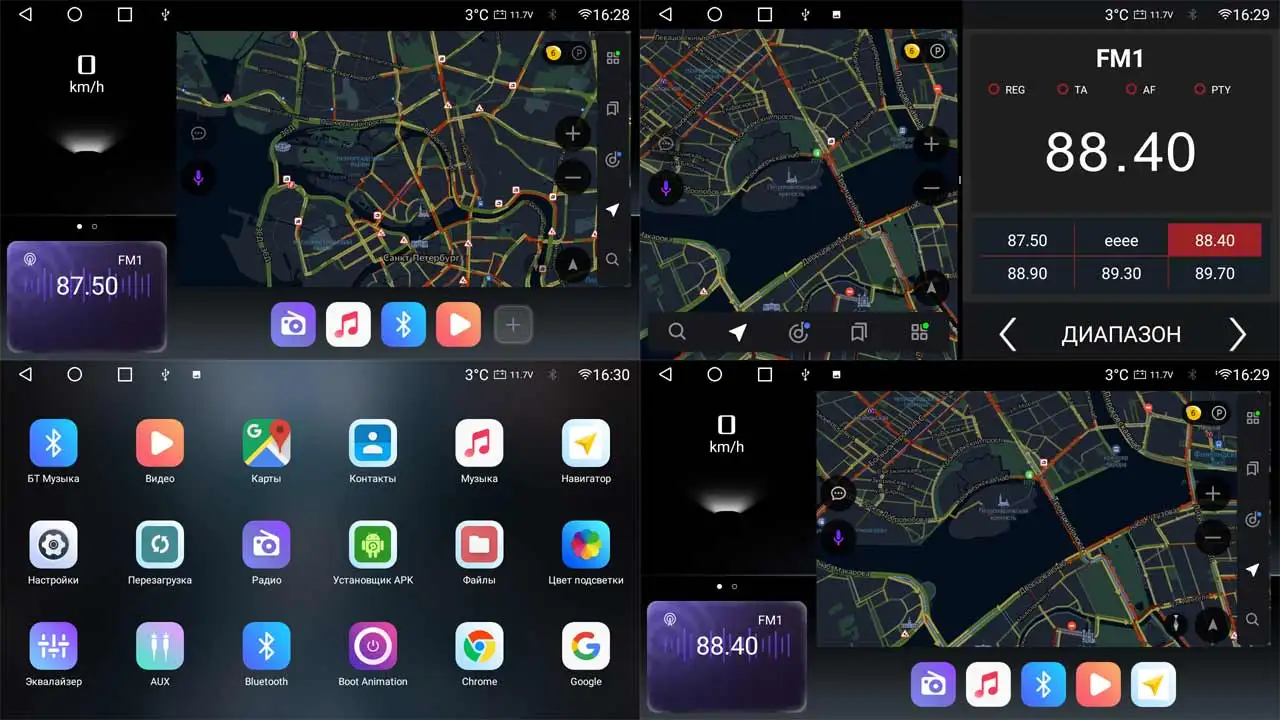Expand the dock with the + tile
The image size is (1280, 720).
tap(513, 324)
